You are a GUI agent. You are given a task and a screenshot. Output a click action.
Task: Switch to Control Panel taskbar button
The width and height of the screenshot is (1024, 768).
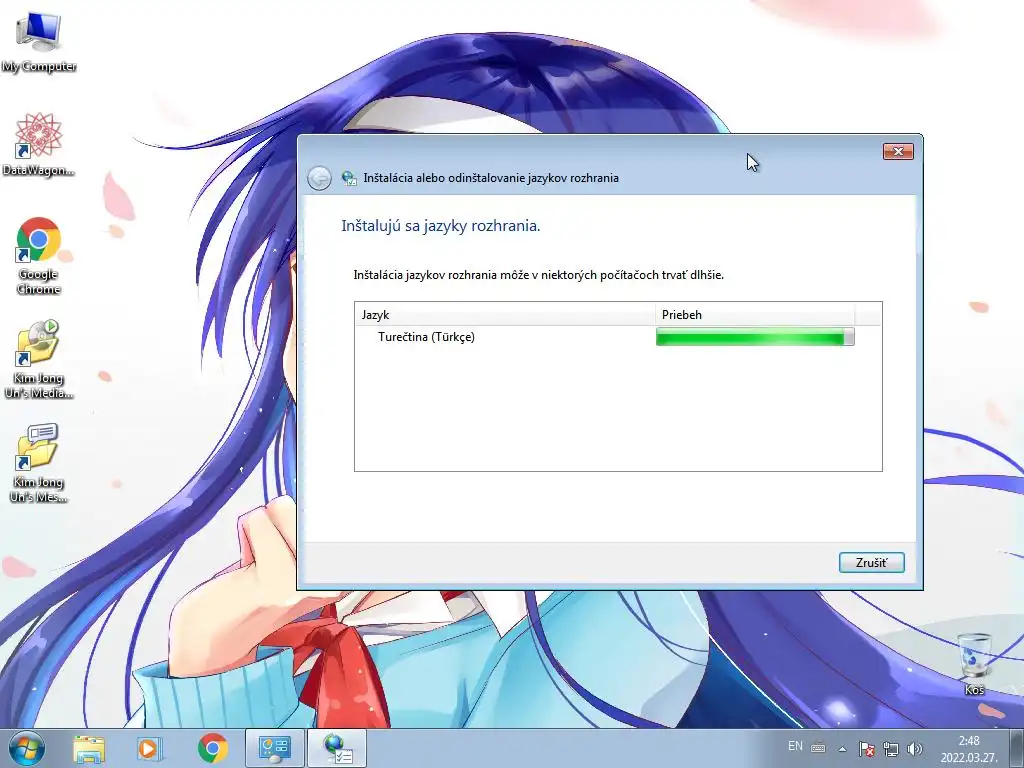point(274,748)
